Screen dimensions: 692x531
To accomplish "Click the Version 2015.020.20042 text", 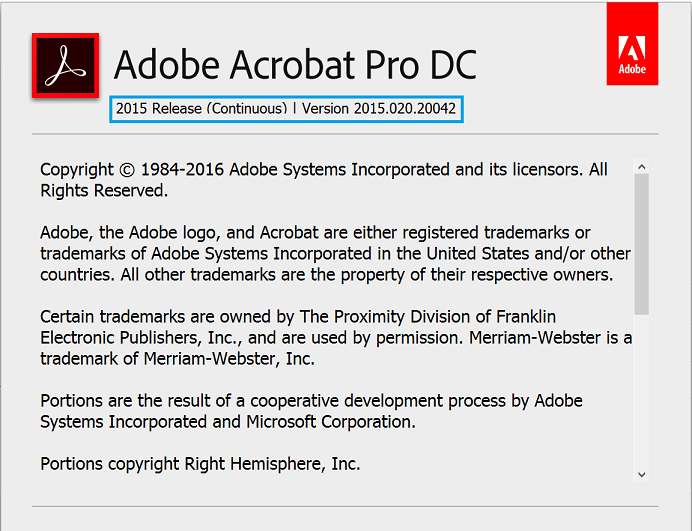I will tap(381, 108).
